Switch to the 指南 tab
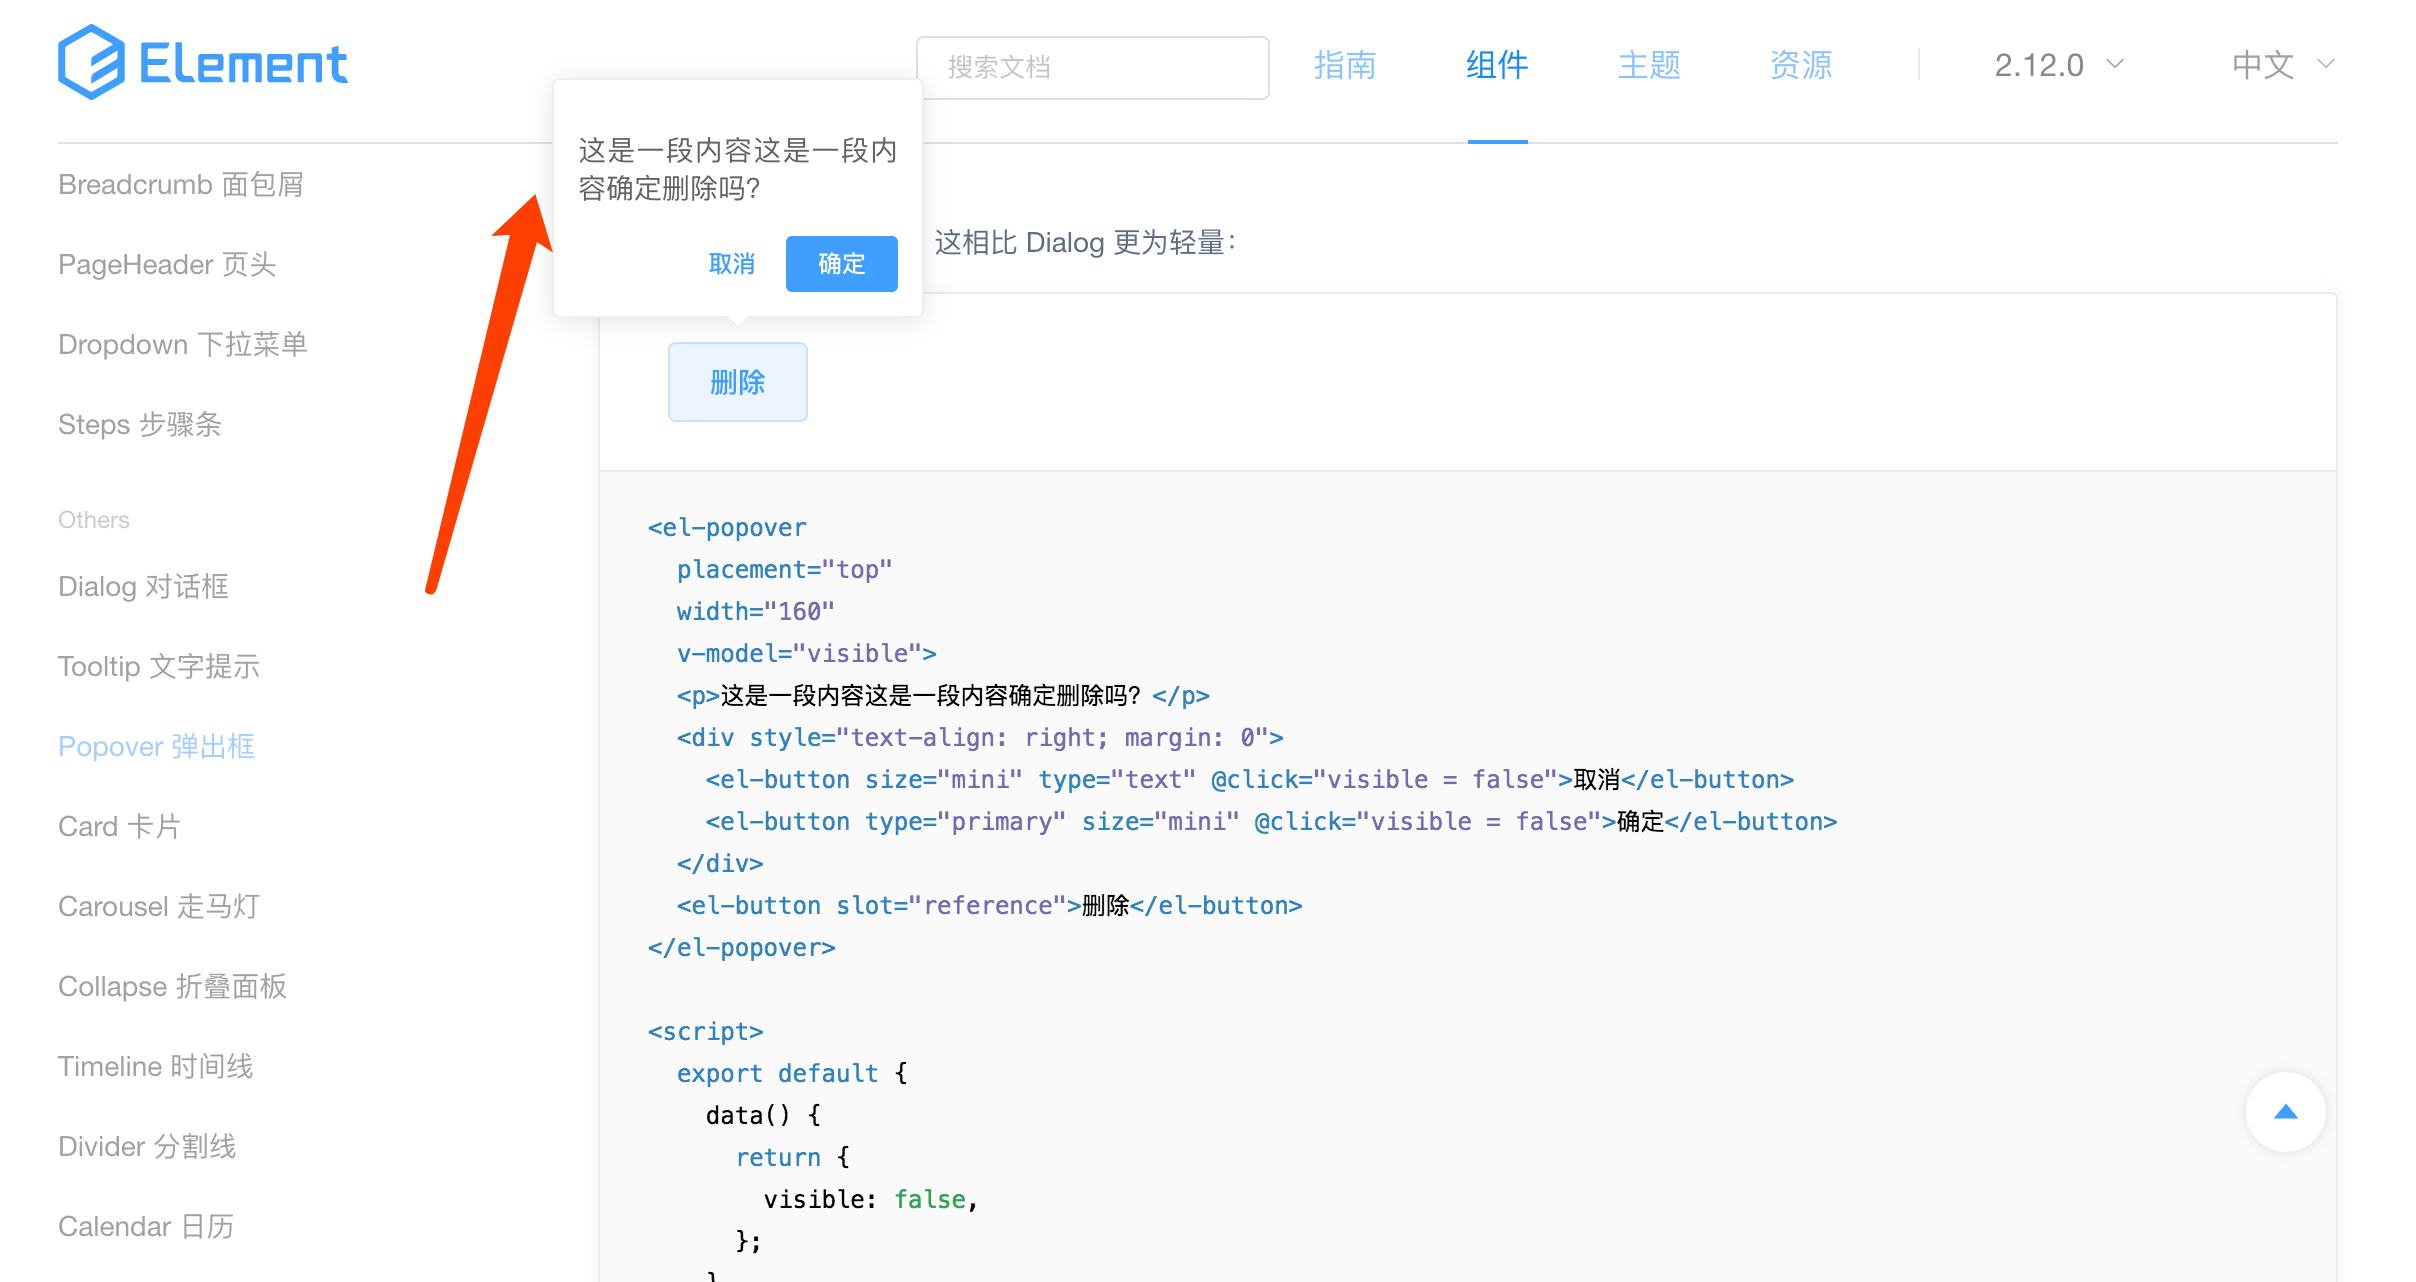This screenshot has height=1282, width=2416. coord(1345,64)
